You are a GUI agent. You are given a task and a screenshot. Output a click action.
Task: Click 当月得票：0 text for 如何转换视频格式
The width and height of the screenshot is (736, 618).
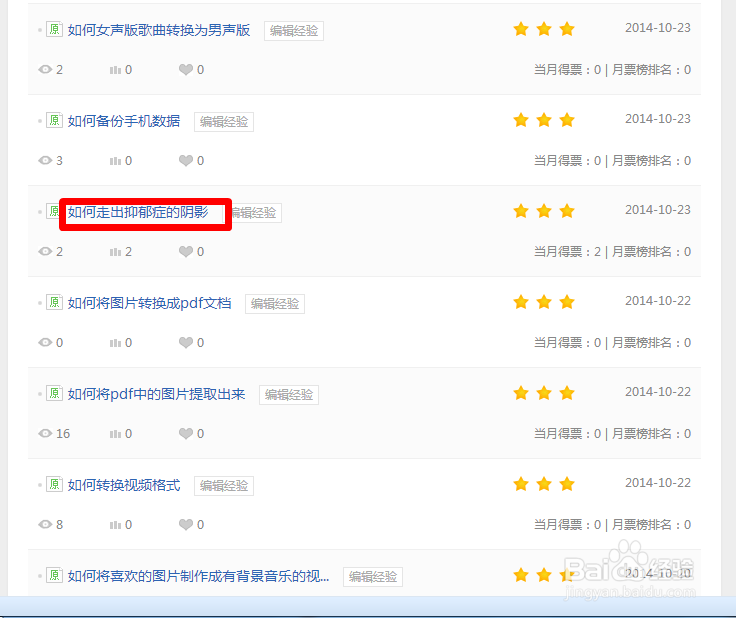tap(567, 525)
